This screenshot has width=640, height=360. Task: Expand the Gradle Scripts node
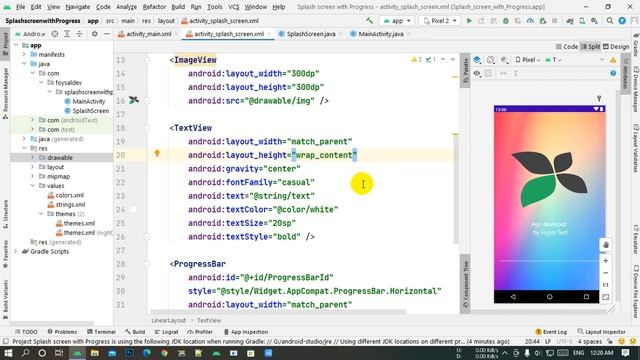pyautogui.click(x=16, y=251)
